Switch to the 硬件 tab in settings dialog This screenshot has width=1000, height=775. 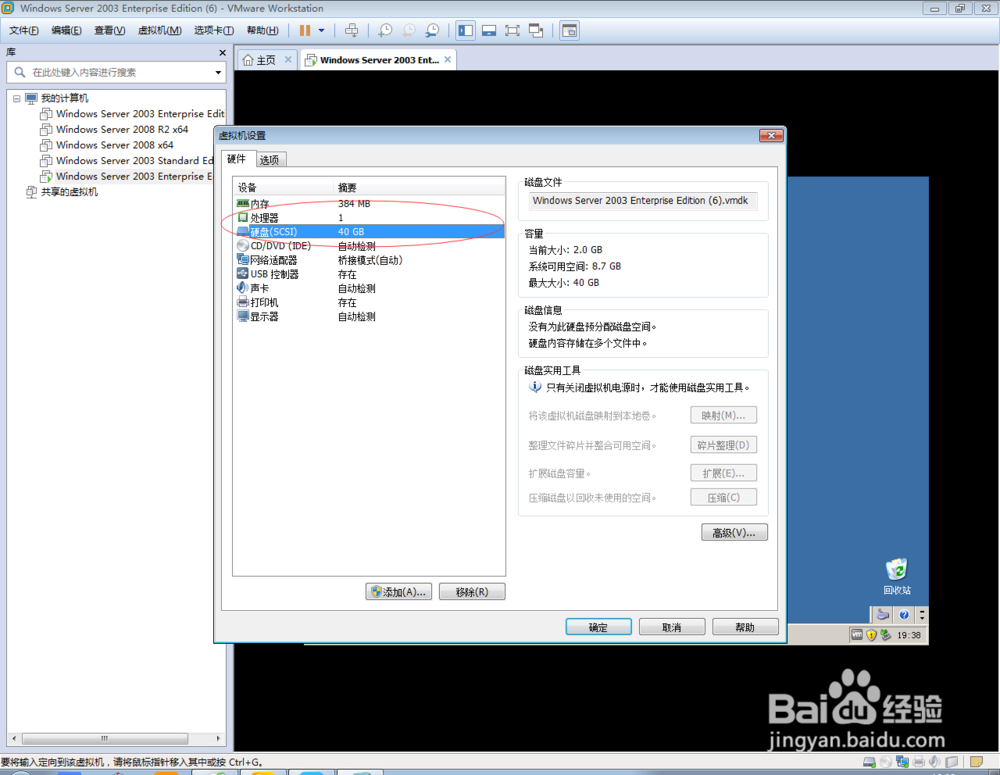(x=237, y=159)
